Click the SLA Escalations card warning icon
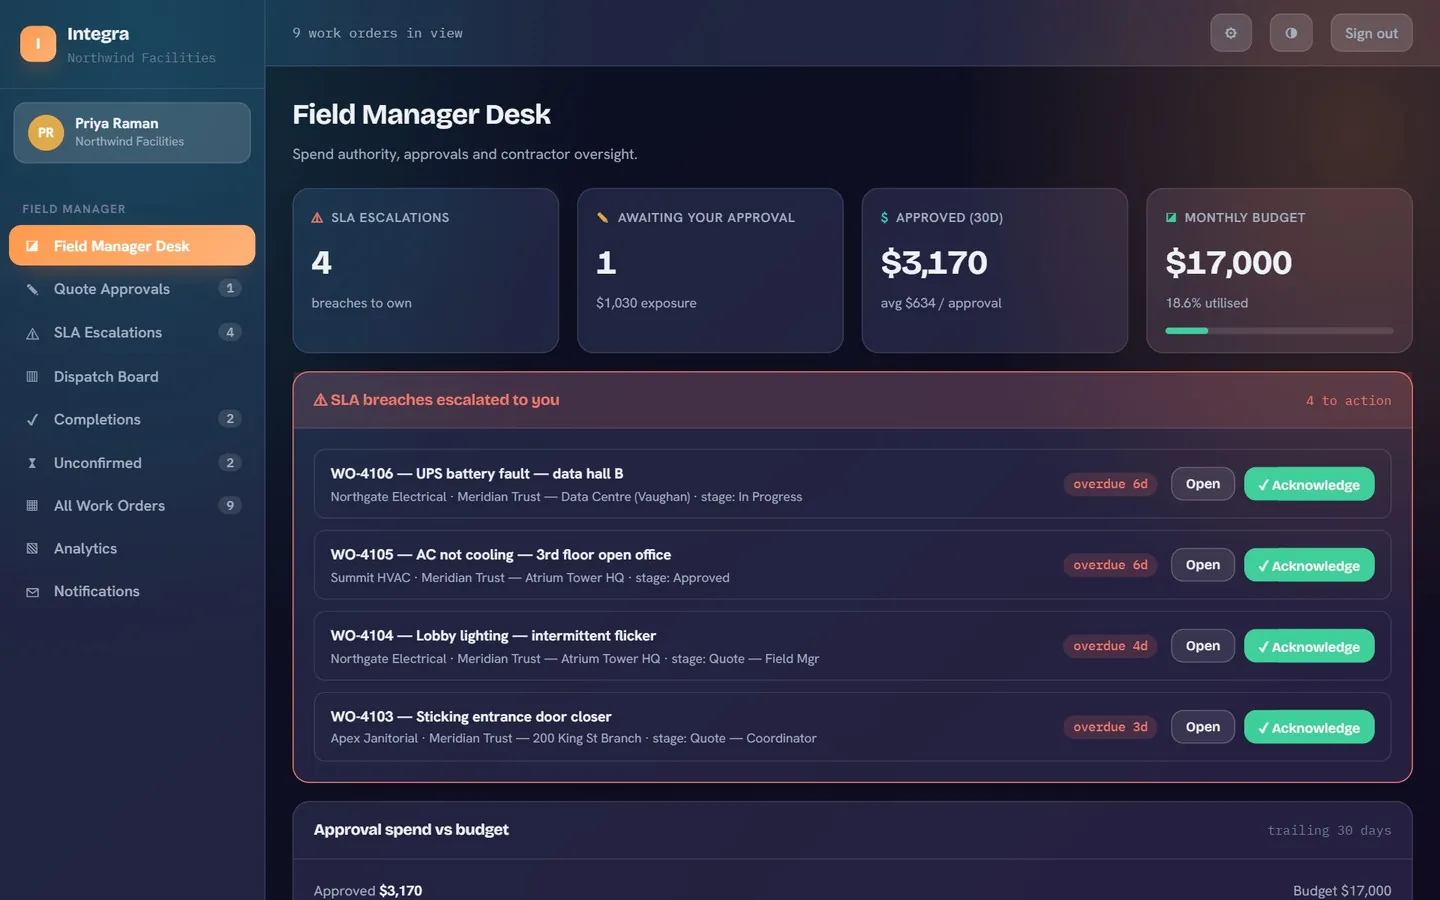This screenshot has height=900, width=1440. click(x=317, y=218)
